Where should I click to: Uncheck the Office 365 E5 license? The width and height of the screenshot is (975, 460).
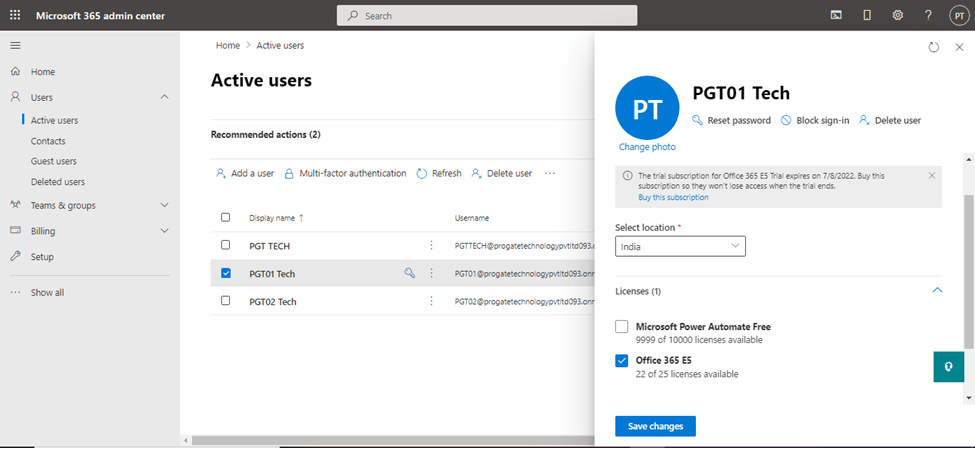(622, 360)
